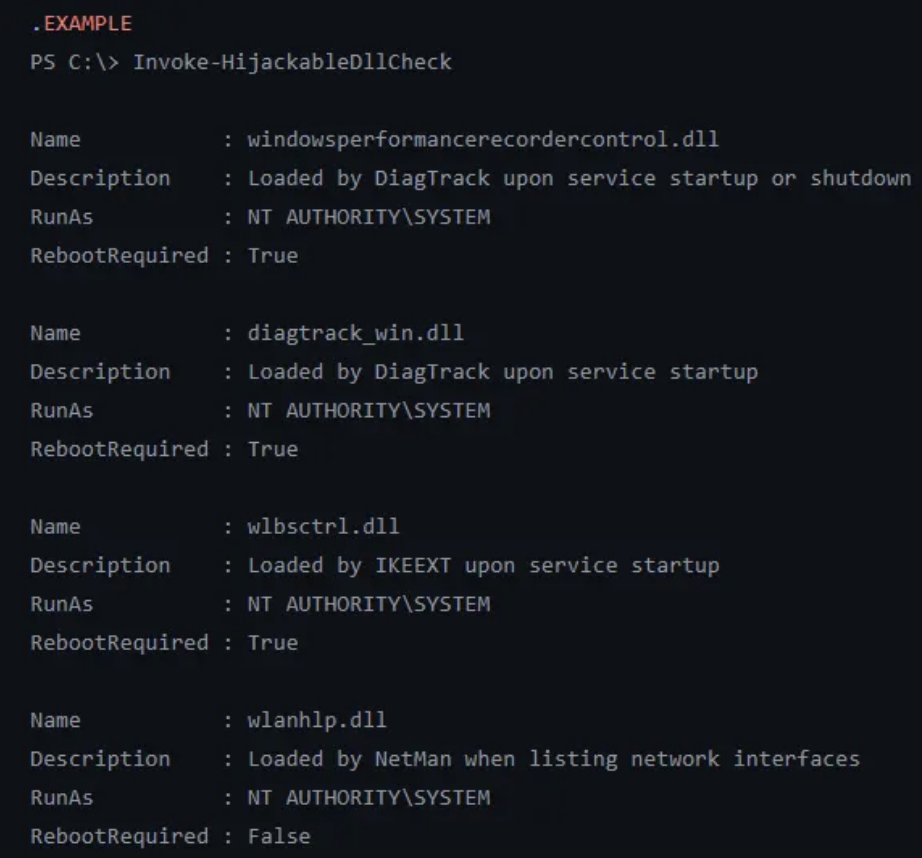
Task: Click the description mentioning startup or shutdown
Action: (579, 178)
